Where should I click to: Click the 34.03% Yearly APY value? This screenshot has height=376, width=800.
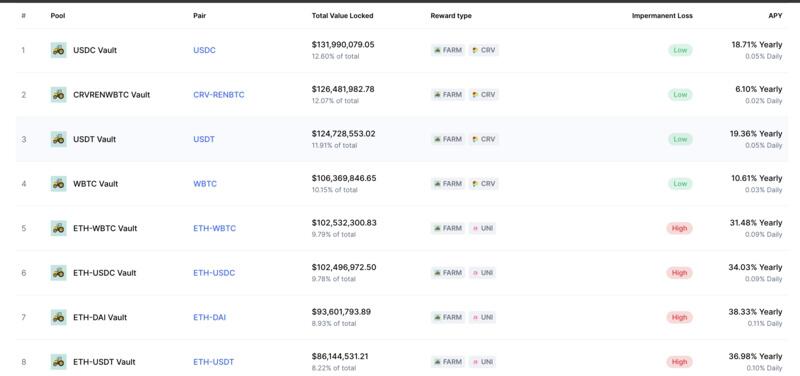[x=755, y=267]
